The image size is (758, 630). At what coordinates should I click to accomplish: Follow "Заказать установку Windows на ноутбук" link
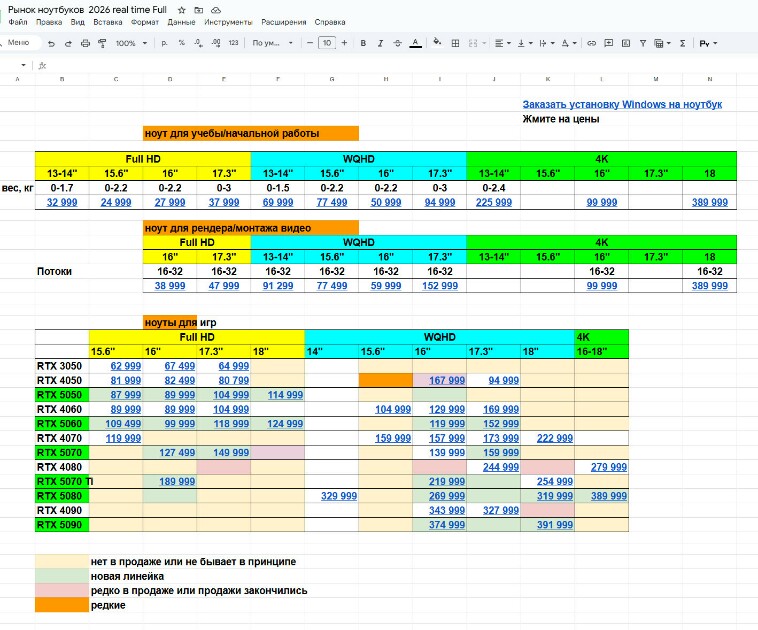(x=622, y=104)
